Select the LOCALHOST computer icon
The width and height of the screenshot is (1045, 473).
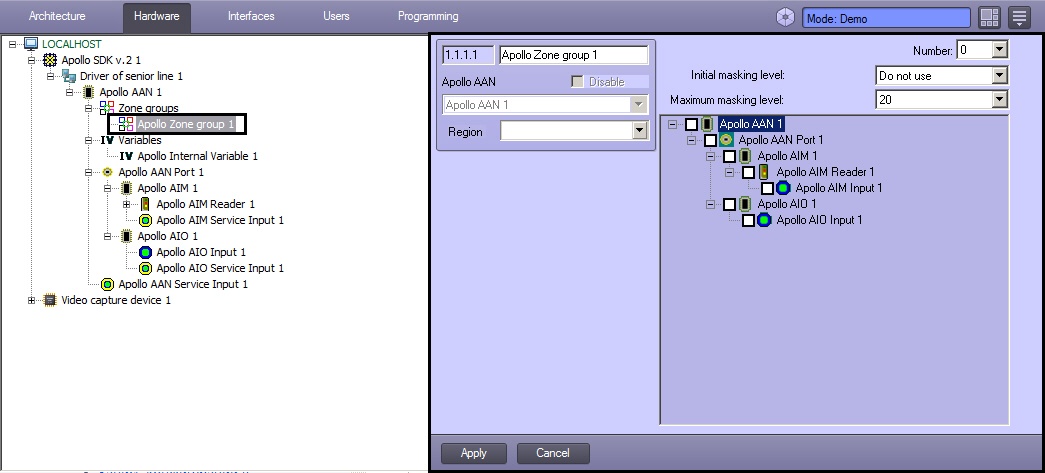tap(31, 44)
